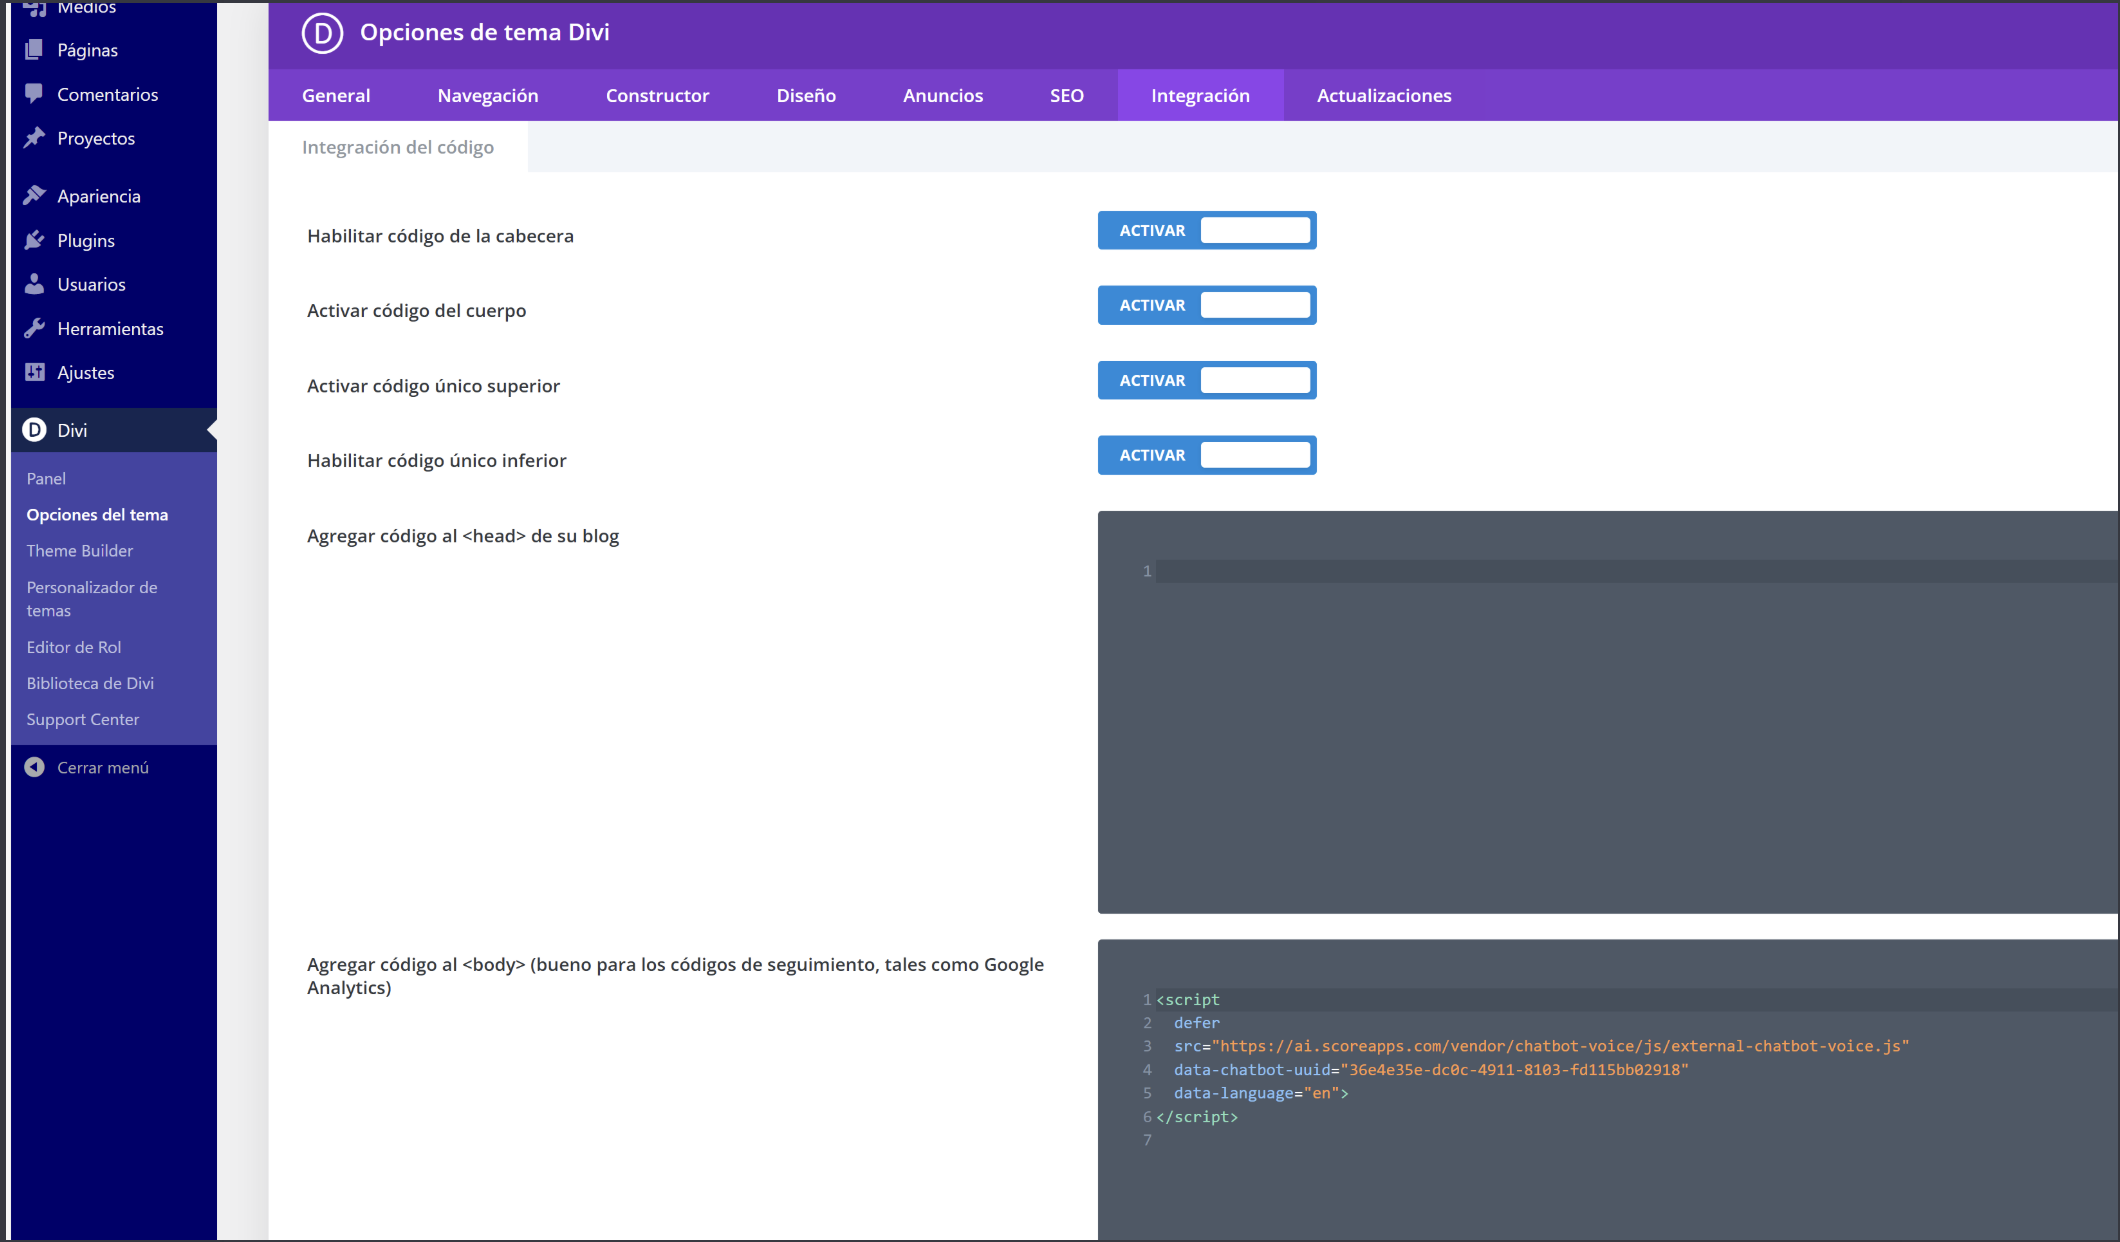Click the Comentarios speech bubble icon
The height and width of the screenshot is (1242, 2120).
point(34,93)
